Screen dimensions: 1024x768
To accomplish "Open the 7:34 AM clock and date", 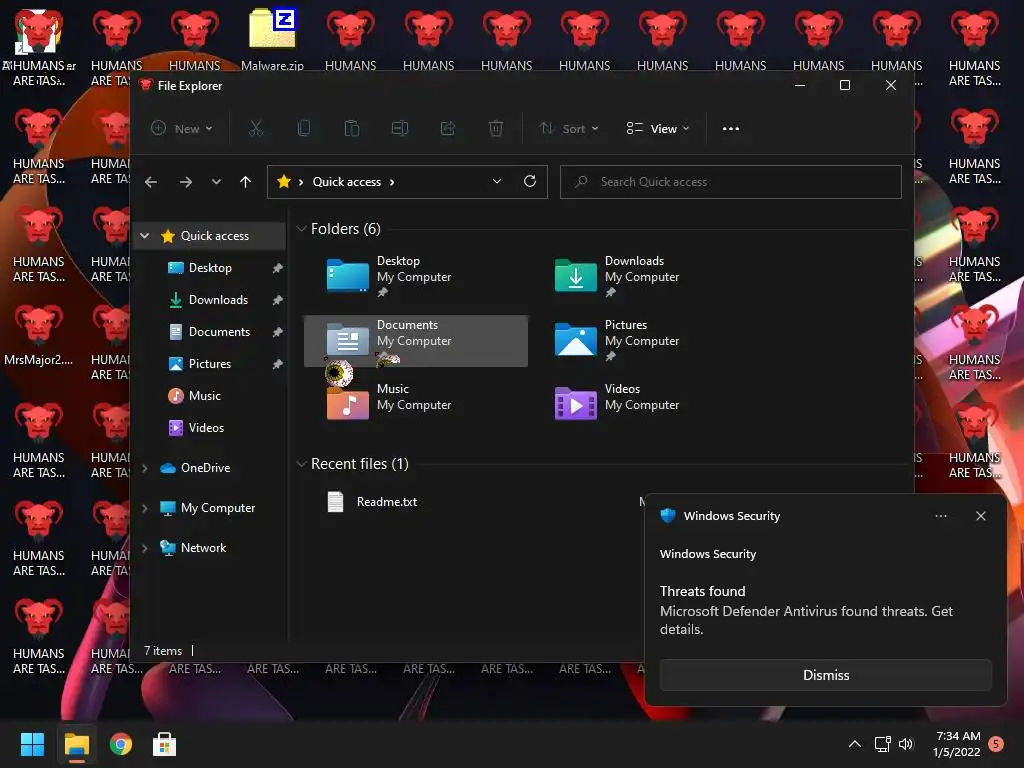I will [957, 744].
